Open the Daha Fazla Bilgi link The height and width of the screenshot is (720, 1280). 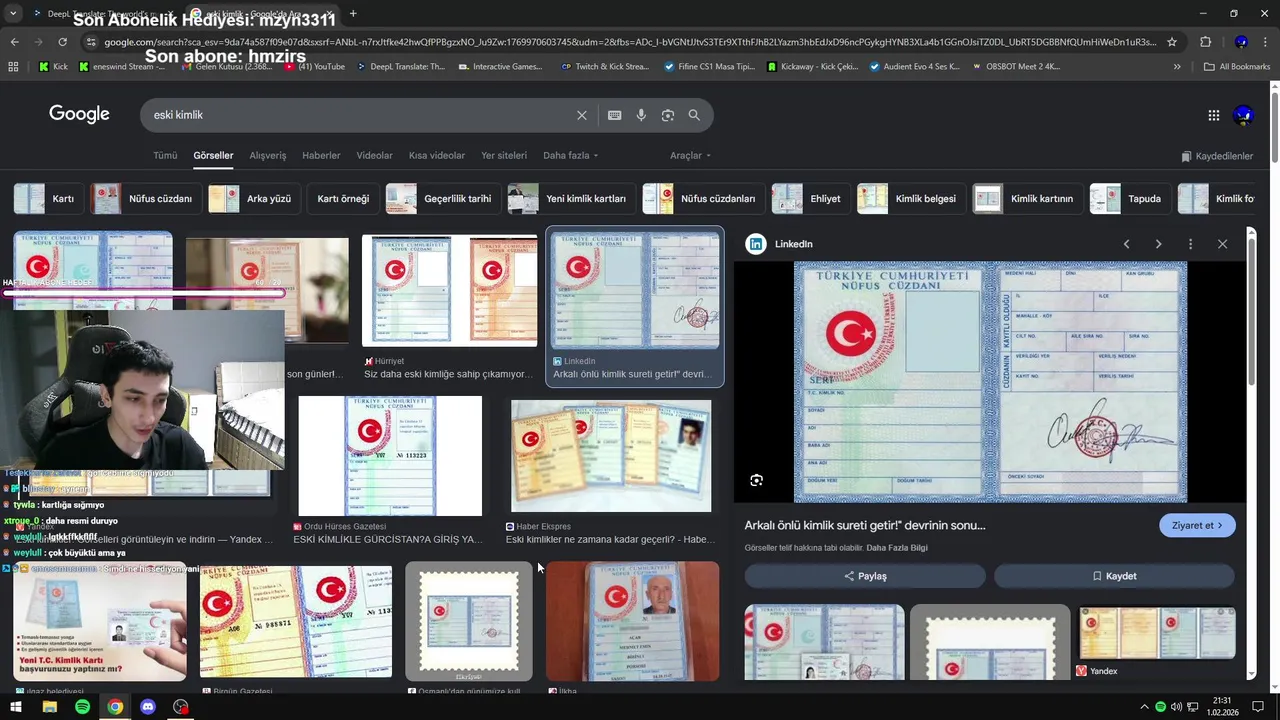[897, 548]
